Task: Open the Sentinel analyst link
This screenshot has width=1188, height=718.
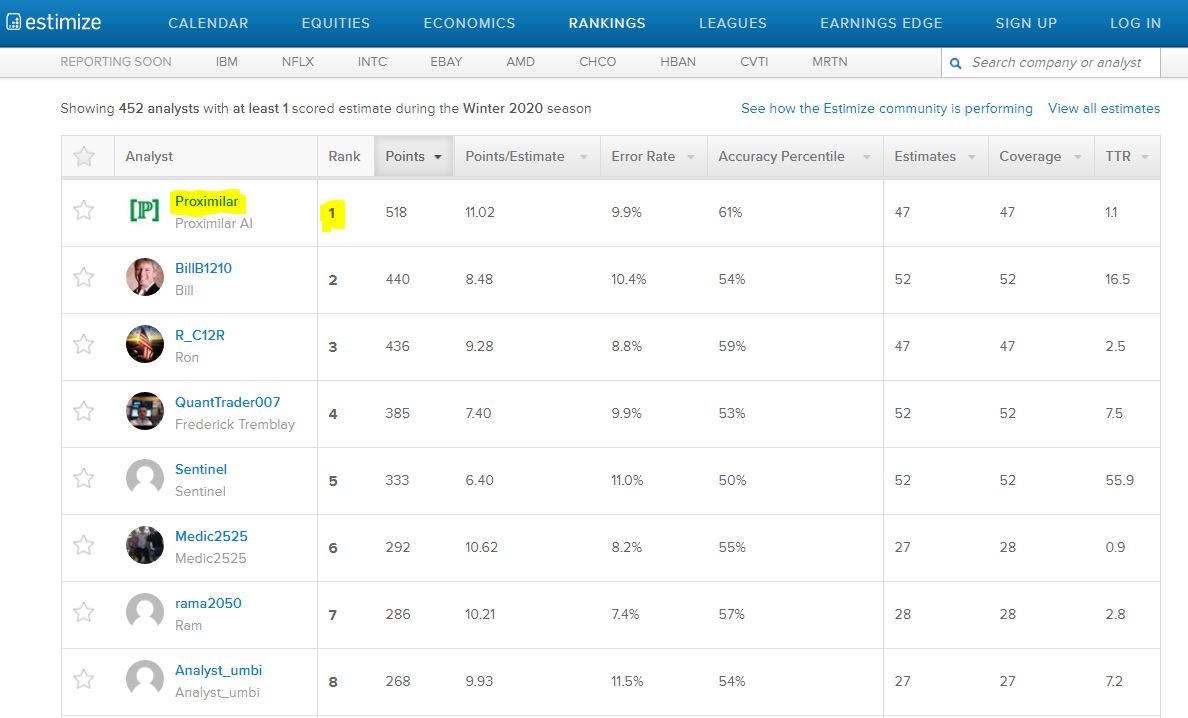Action: [201, 469]
